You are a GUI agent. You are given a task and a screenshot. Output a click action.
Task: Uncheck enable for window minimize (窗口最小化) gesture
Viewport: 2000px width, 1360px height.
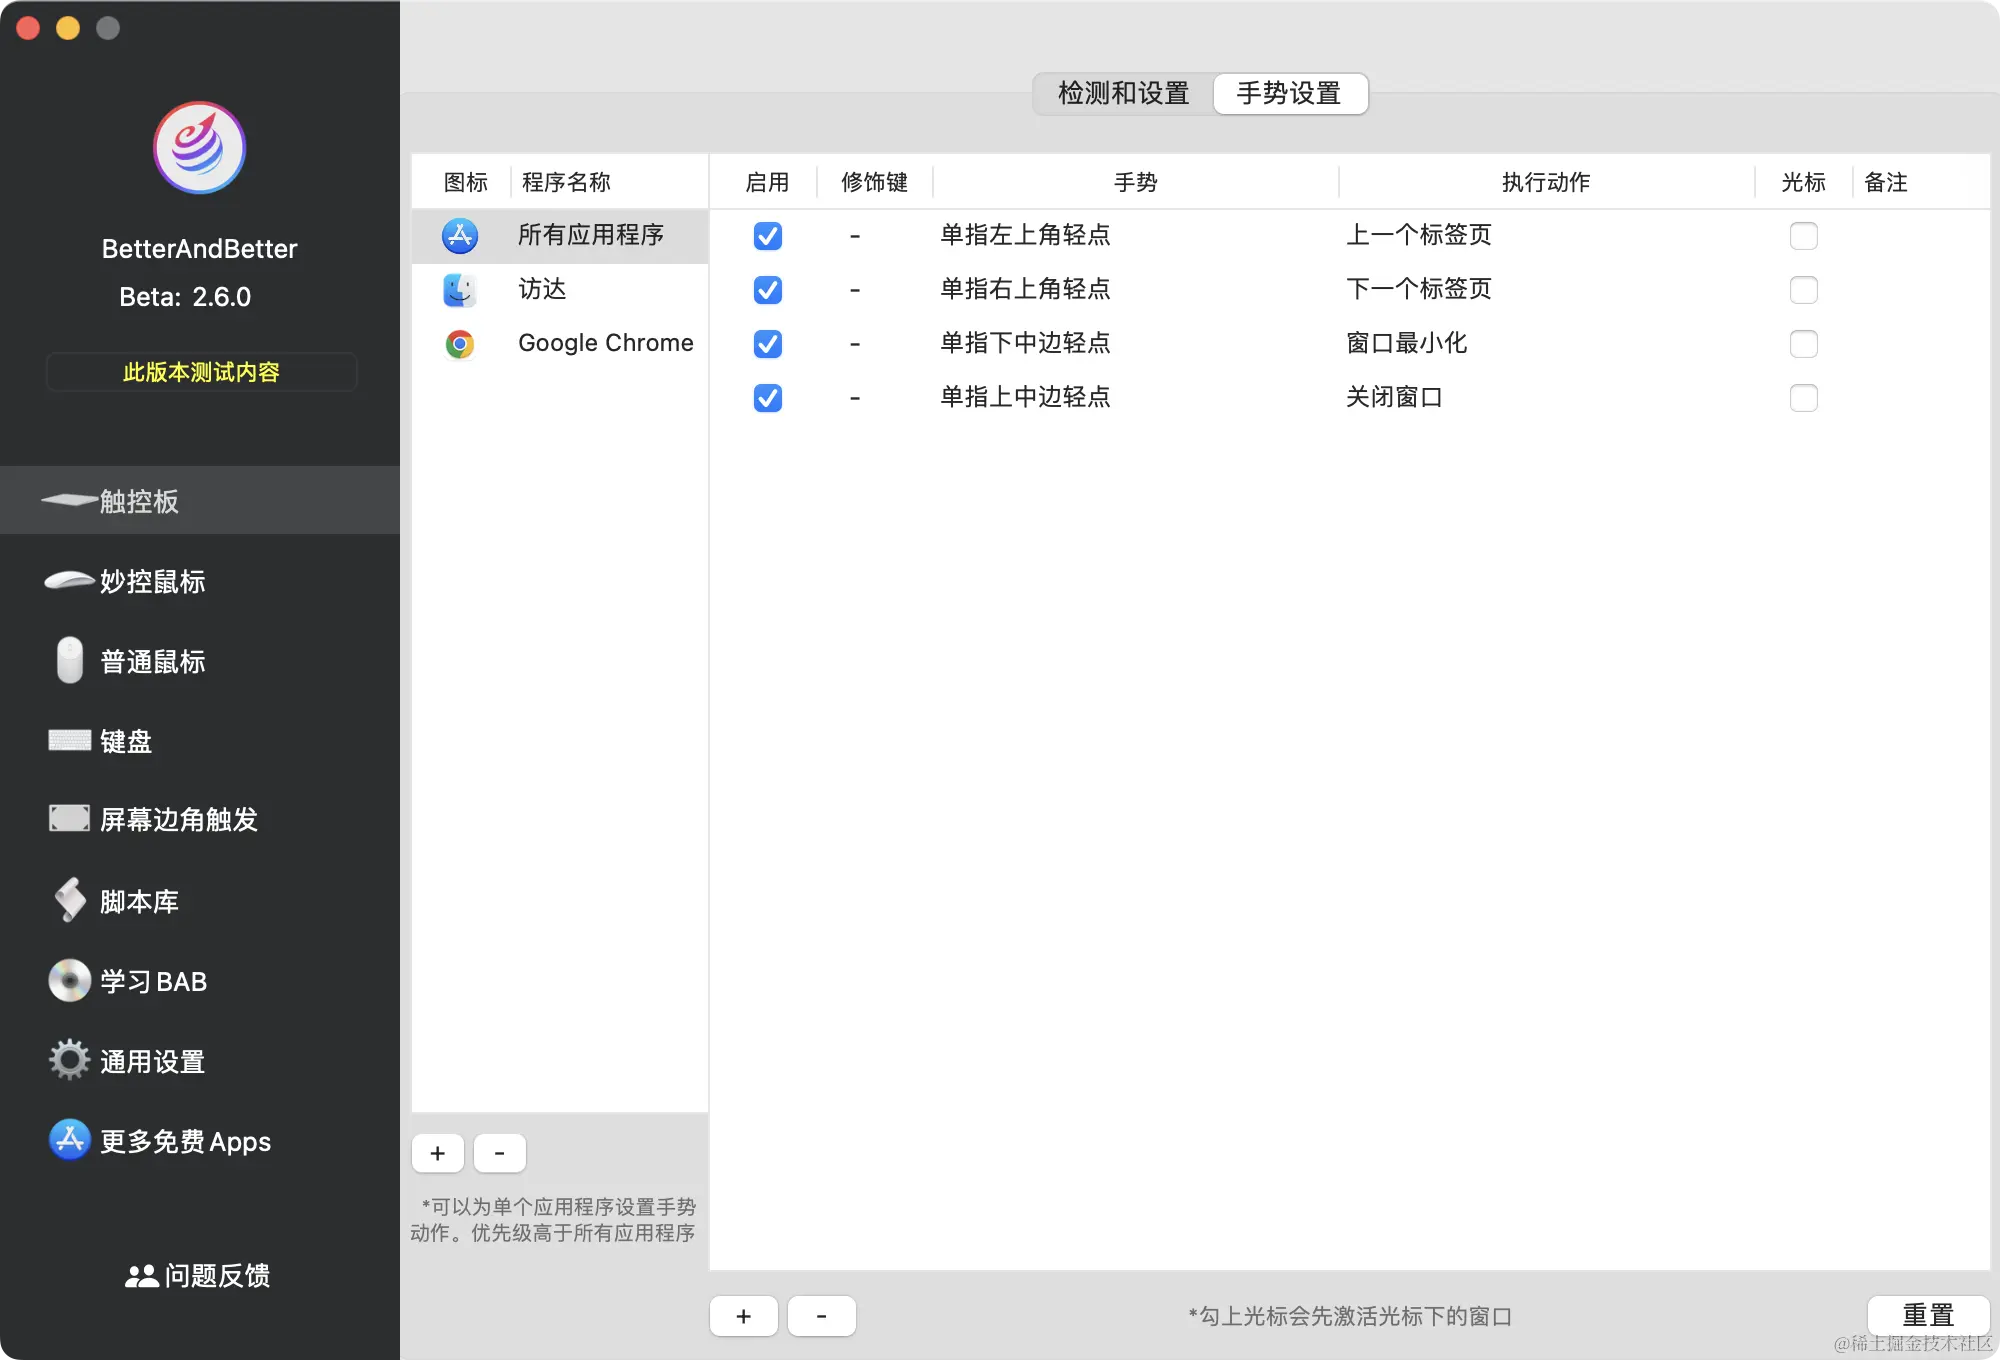click(x=767, y=344)
